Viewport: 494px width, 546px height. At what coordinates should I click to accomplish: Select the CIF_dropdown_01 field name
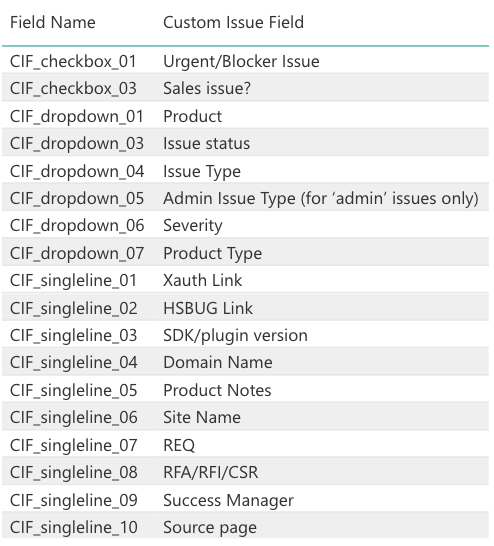(x=77, y=116)
